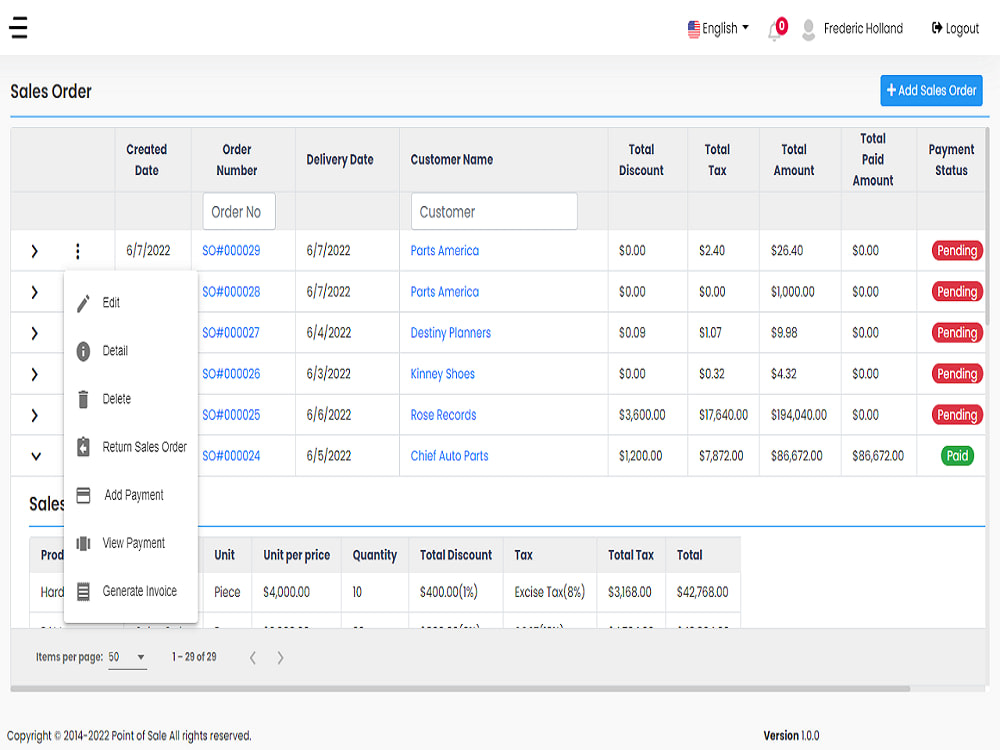Open customer Rose Records link

443,415
